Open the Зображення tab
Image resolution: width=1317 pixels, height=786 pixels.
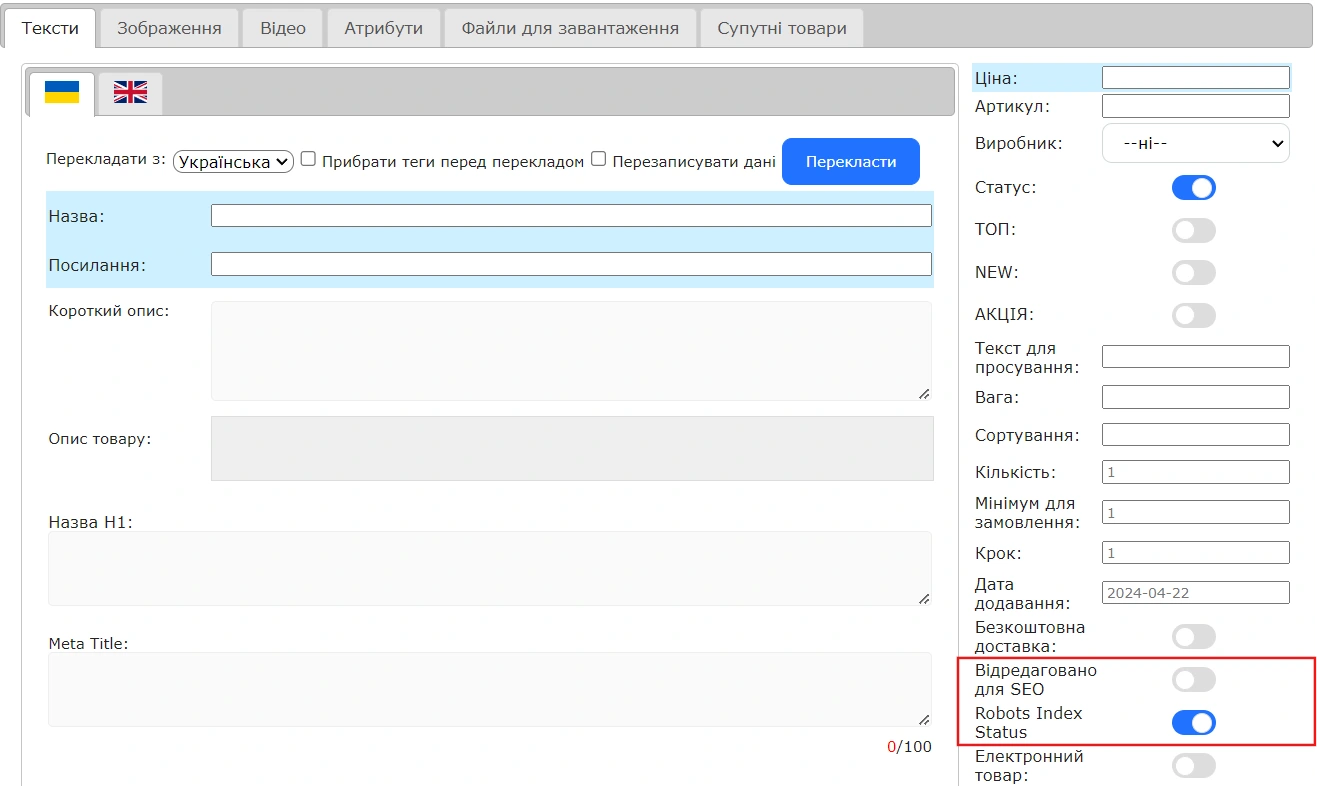[x=169, y=28]
